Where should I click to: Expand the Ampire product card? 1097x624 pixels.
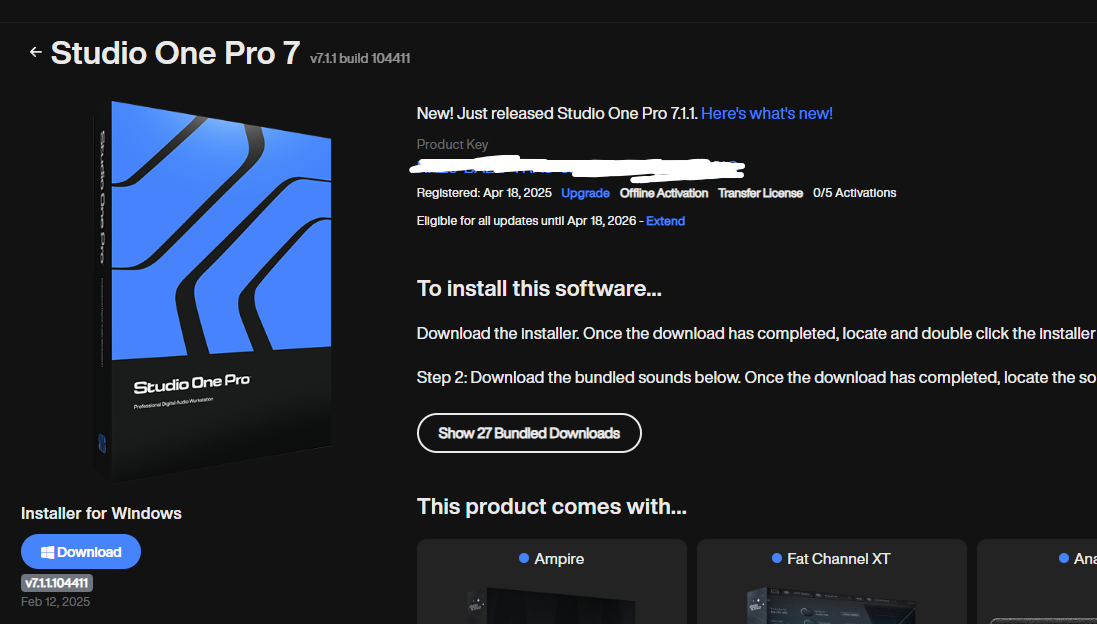click(552, 581)
